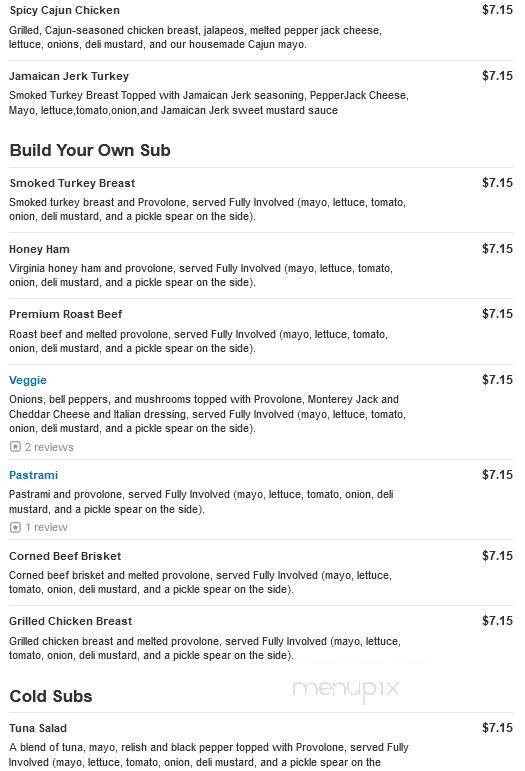View the 1 review for Pastrami
The image size is (525, 771).
(47, 527)
